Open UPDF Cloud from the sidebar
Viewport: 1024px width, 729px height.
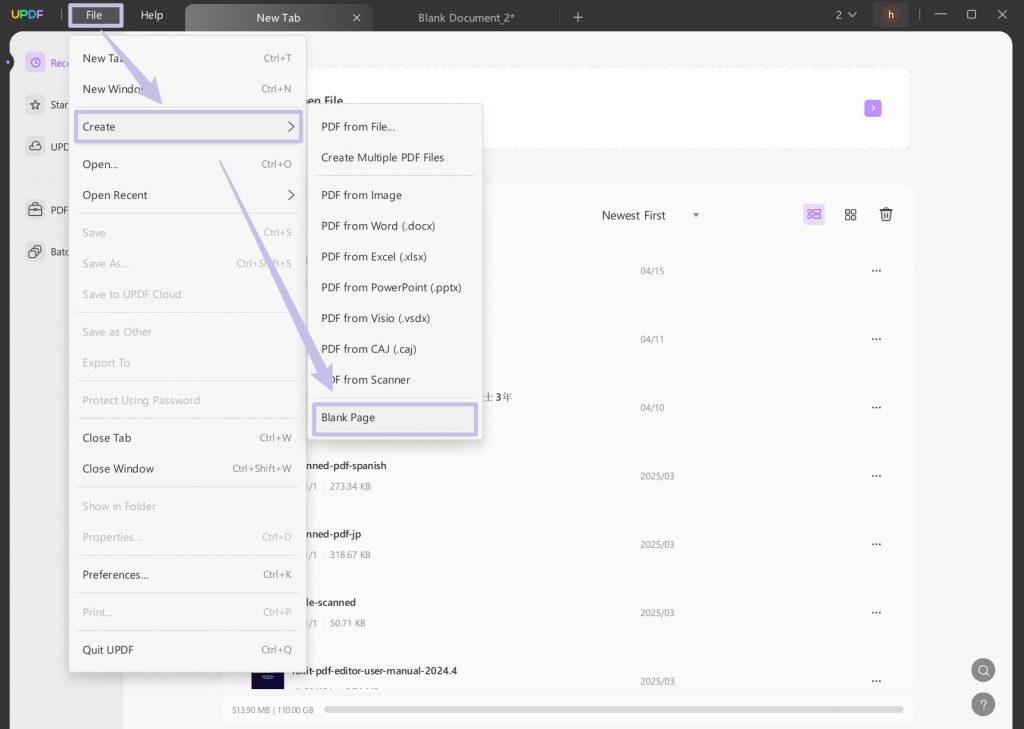coord(33,146)
